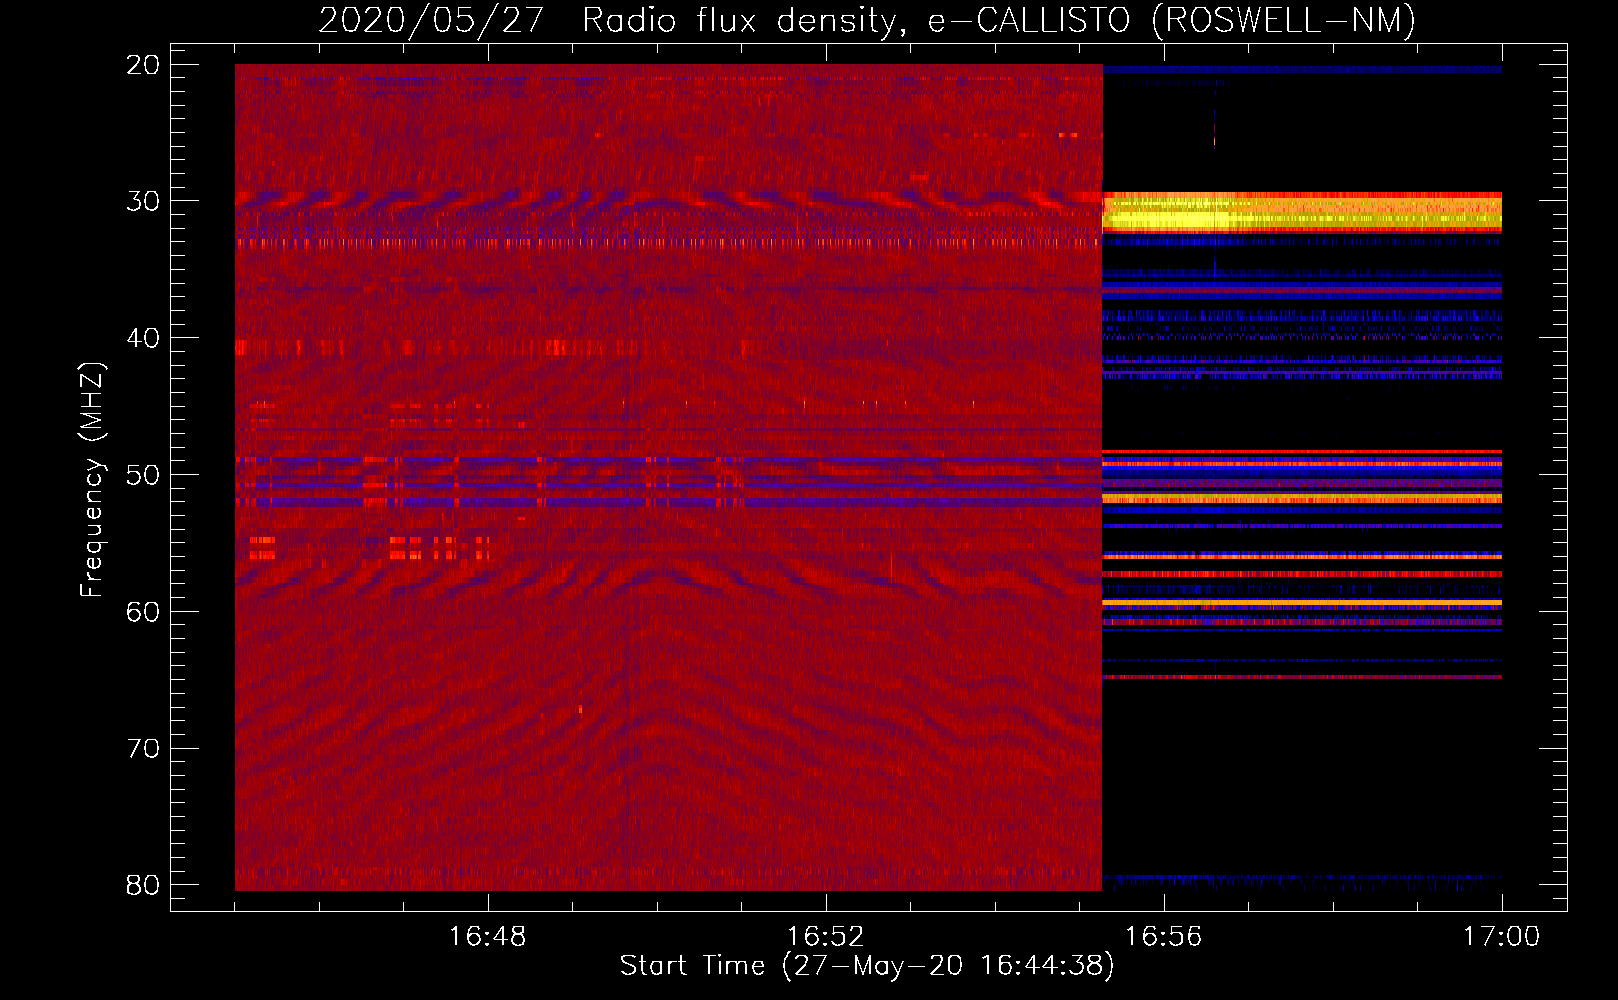Click the "Start Time (27-May-20 16:44:38)" label
This screenshot has height=1000, width=1618.
click(867, 966)
